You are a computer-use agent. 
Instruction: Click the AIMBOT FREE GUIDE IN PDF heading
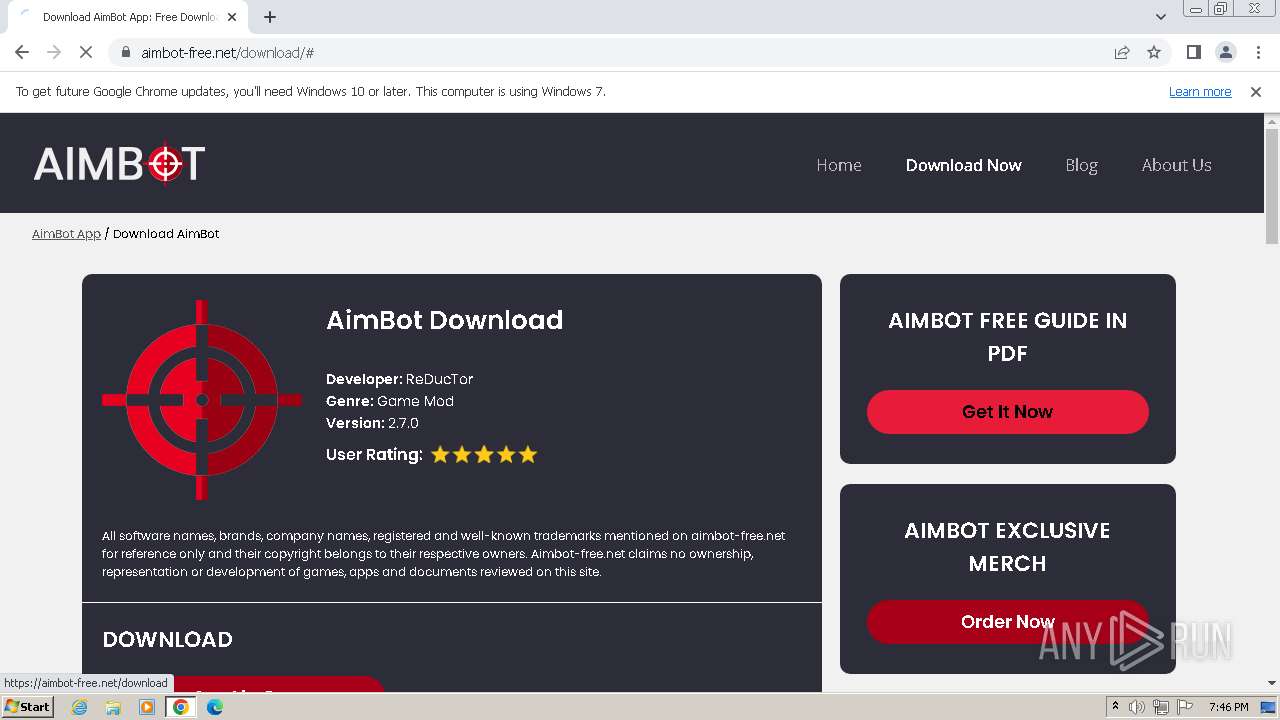tap(1007, 337)
